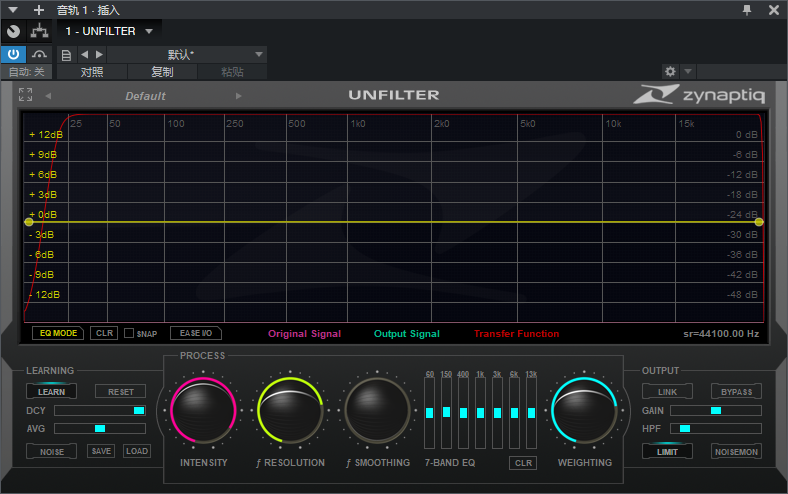Click the 3k EQ band fader
The width and height of the screenshot is (788, 494).
(x=498, y=413)
